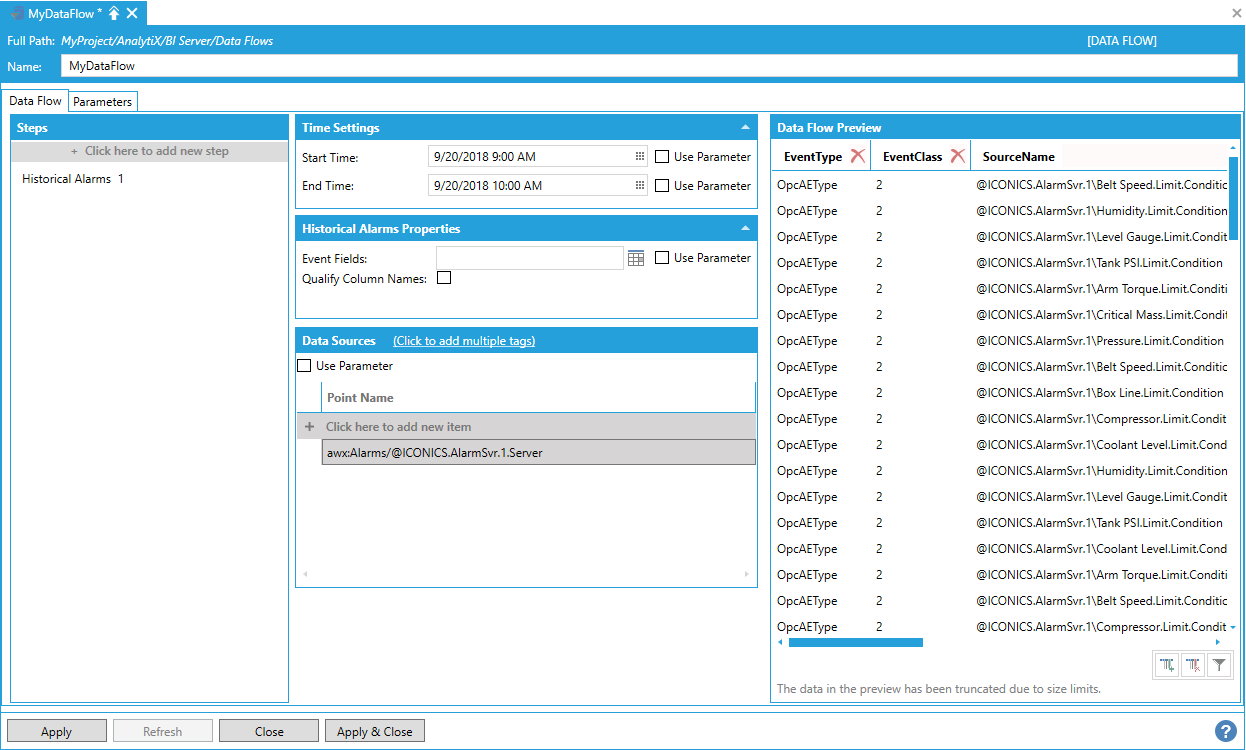Click the preview horizontal scrollbar thumb
This screenshot has width=1246, height=750.
click(855, 642)
